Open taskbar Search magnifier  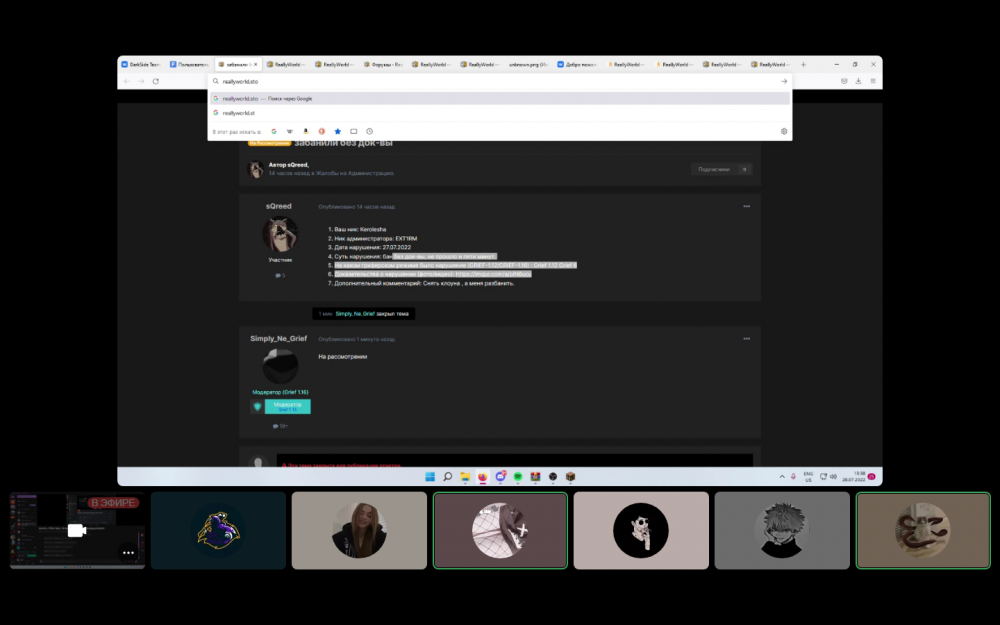tap(448, 476)
